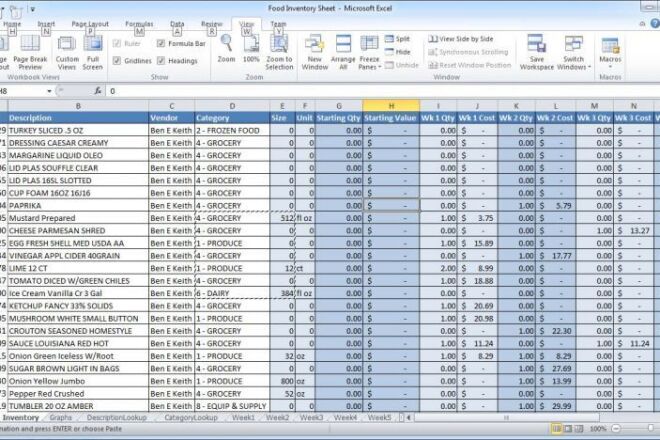
Task: Click the Save Workspace icon
Action: tap(537, 50)
